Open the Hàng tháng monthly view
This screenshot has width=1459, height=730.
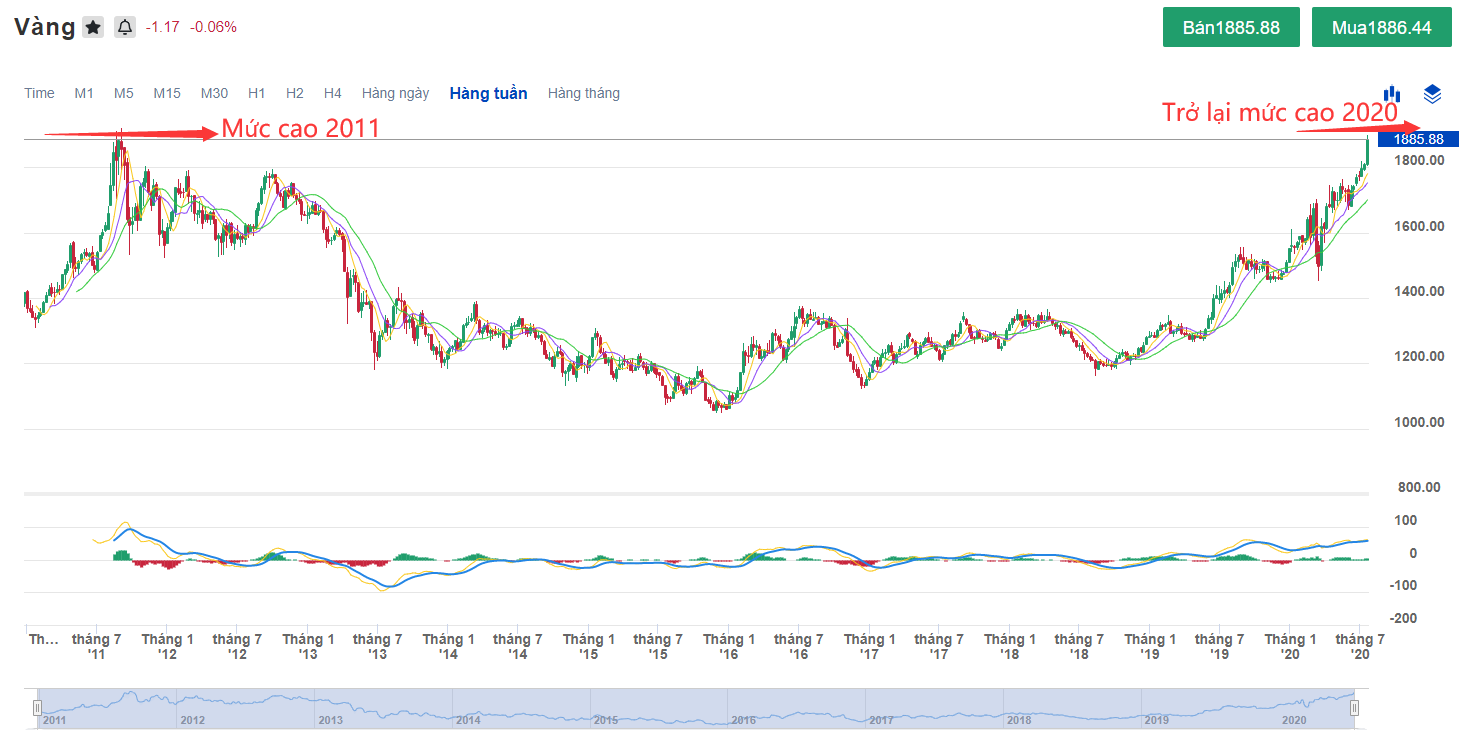tap(583, 93)
